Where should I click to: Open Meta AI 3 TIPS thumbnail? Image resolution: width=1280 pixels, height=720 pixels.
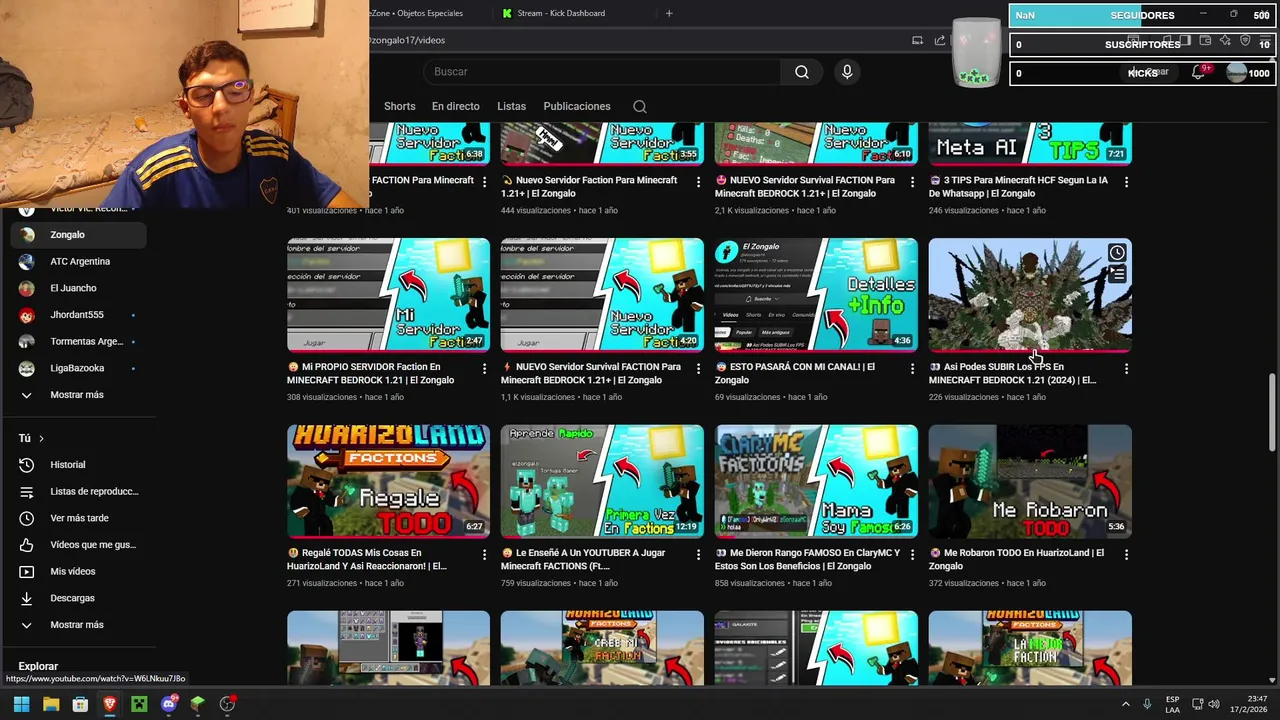(1030, 143)
